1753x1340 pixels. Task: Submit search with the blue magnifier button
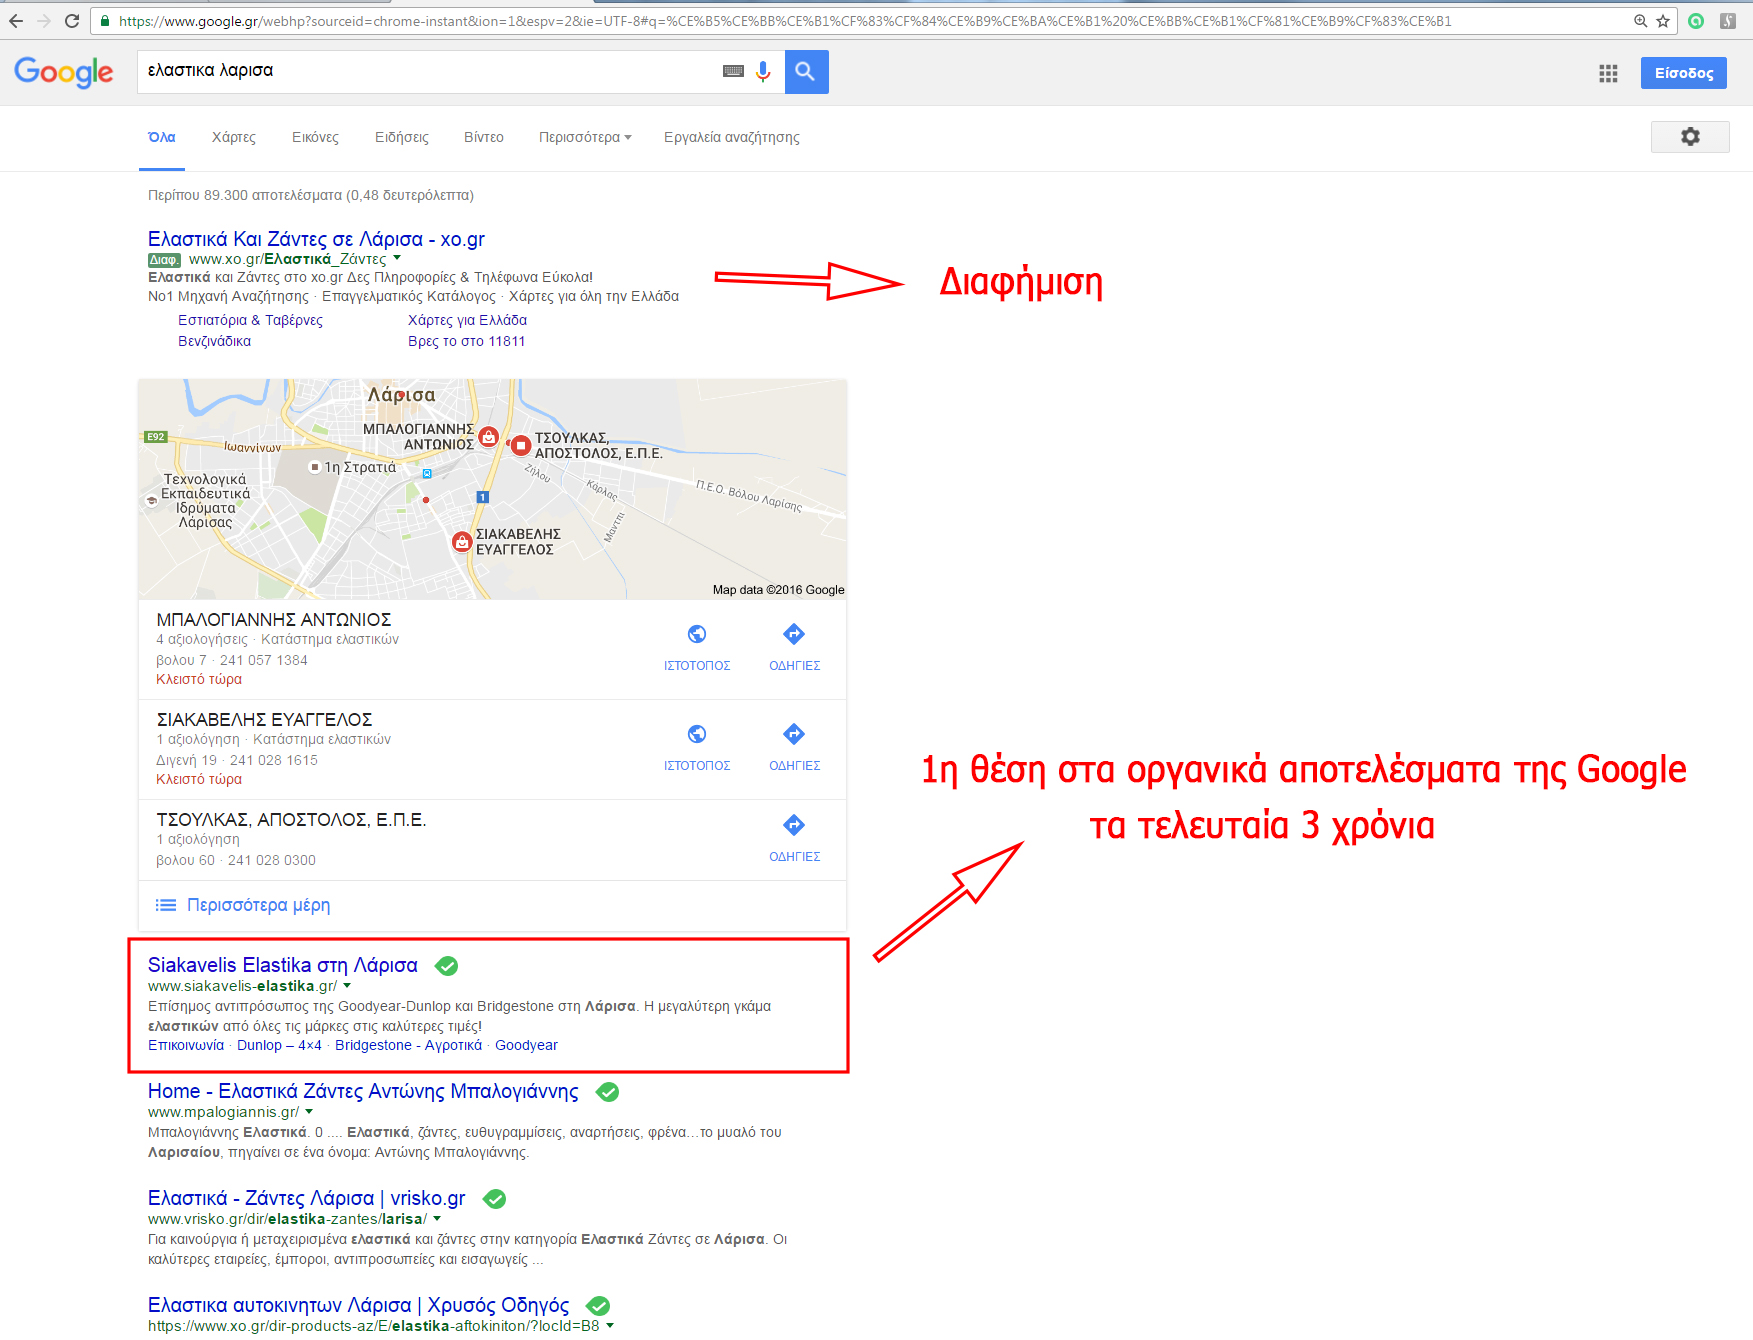[806, 72]
